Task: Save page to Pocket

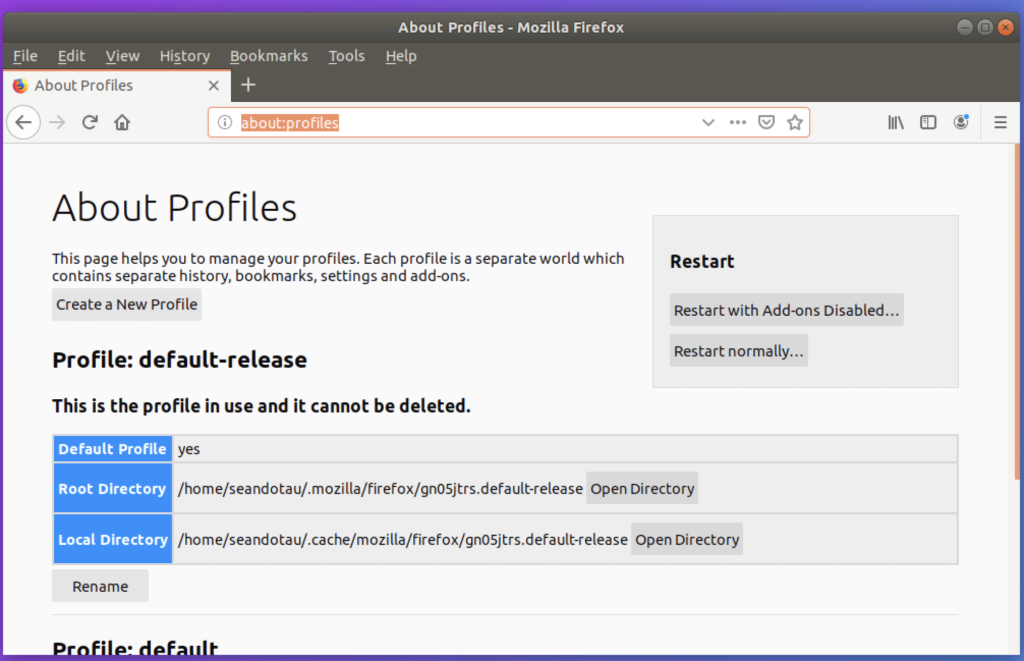Action: point(766,122)
